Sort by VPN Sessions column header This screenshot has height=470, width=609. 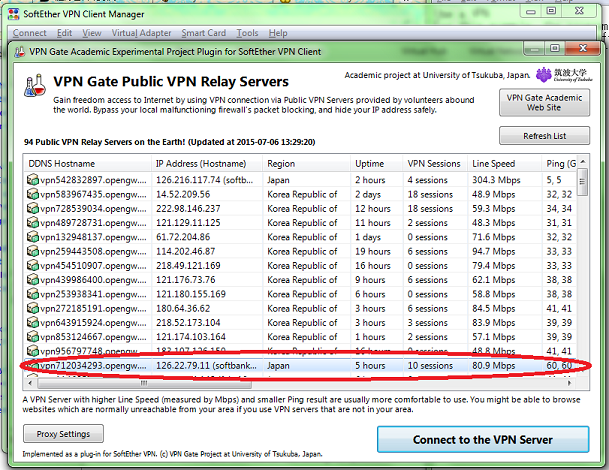click(x=435, y=164)
